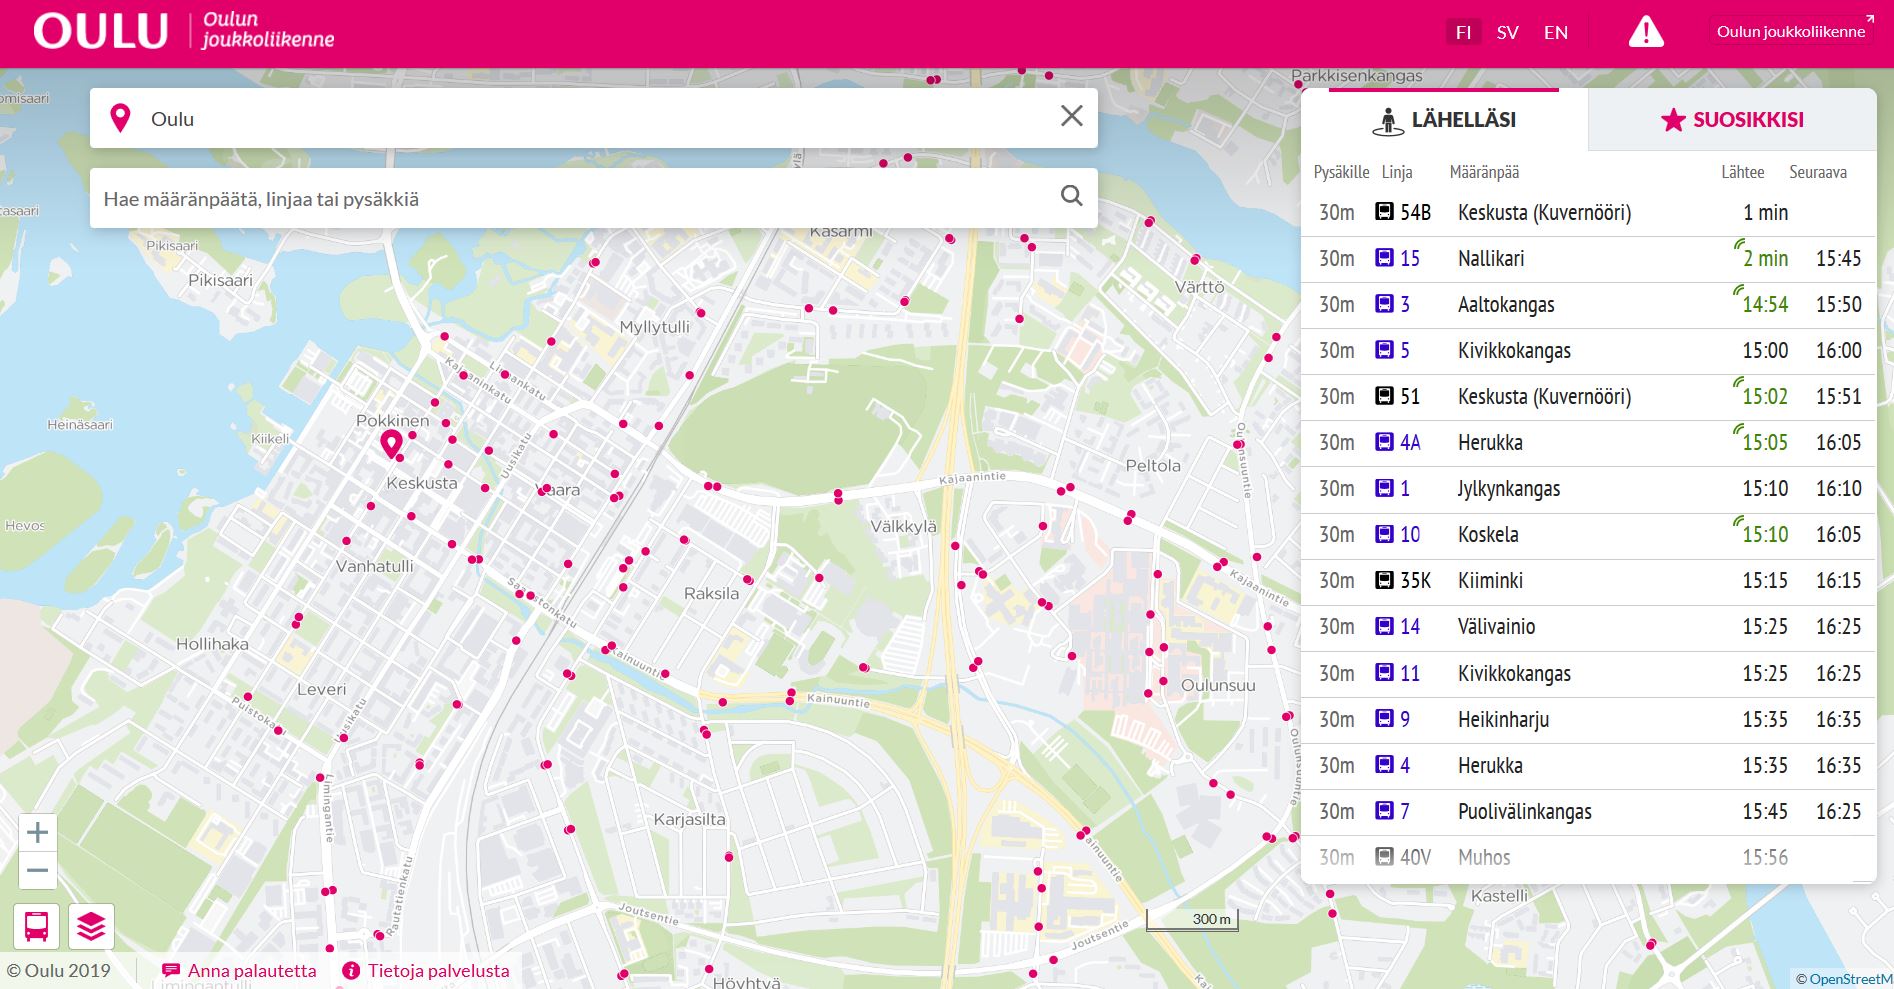Switch language to Swedish (SV)
Viewport: 1894px width, 989px height.
pyautogui.click(x=1507, y=33)
